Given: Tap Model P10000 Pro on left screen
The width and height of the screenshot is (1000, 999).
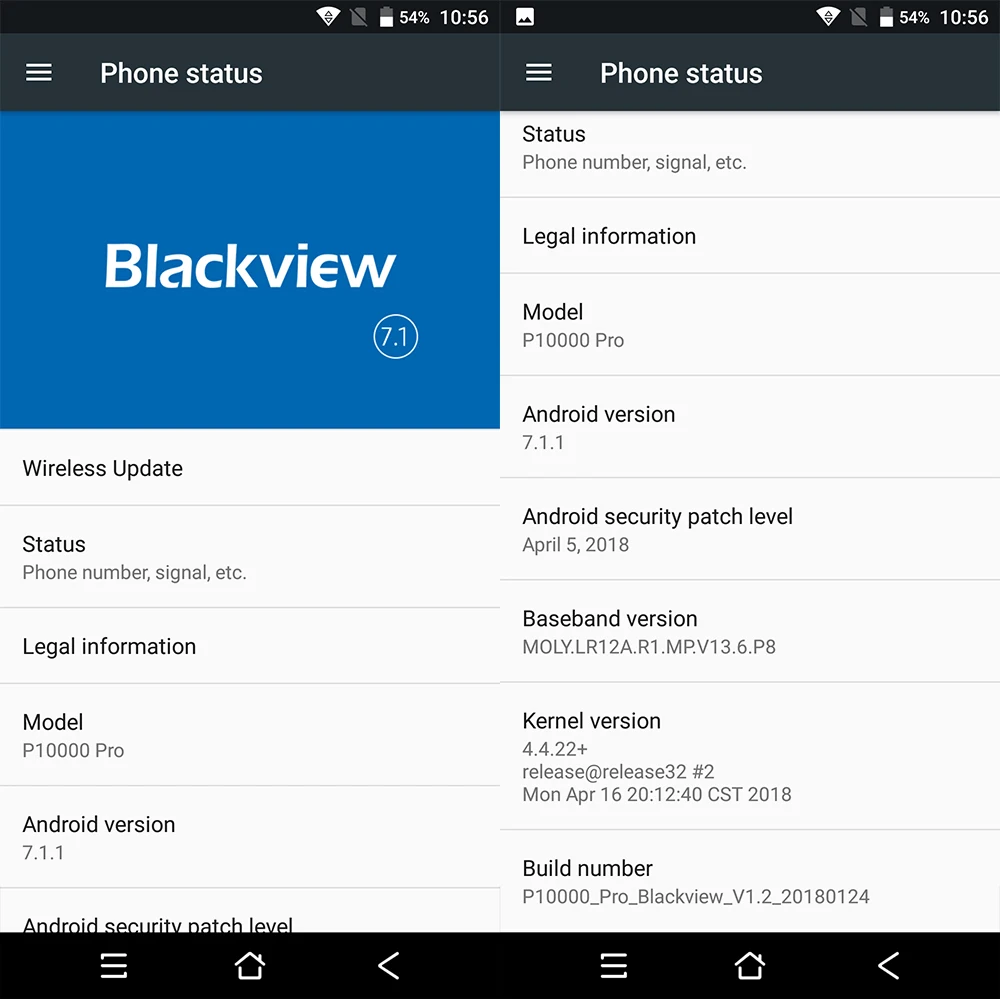Looking at the screenshot, I should (x=250, y=736).
